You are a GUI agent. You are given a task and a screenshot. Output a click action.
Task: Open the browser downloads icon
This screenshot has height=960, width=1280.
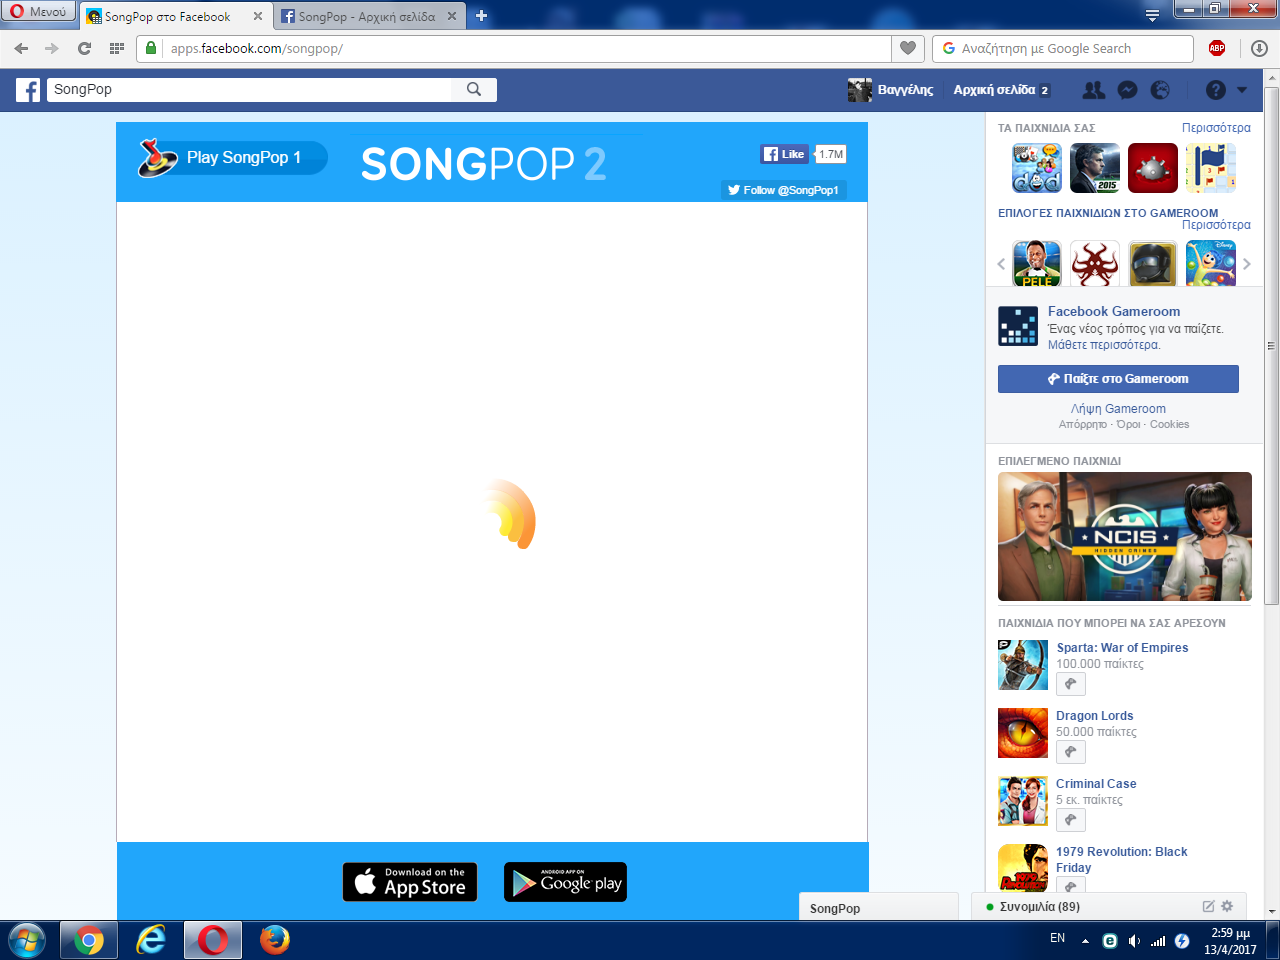1259,48
